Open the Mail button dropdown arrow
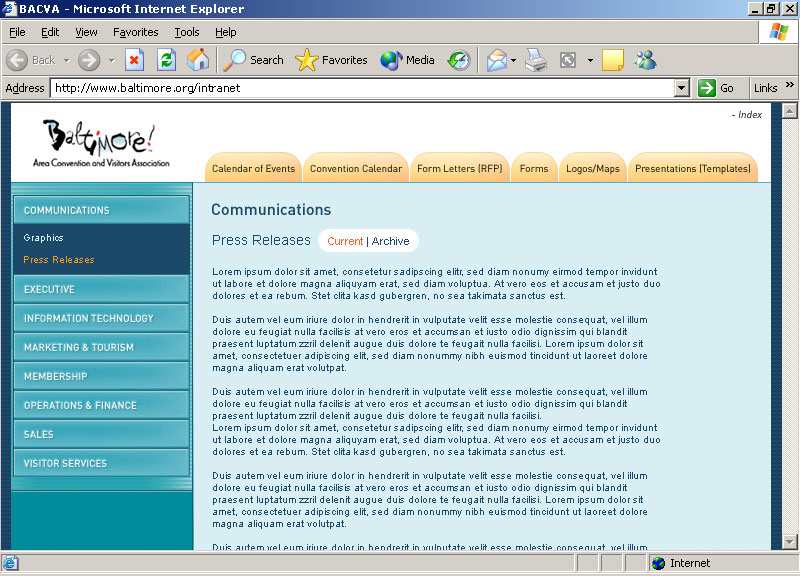The image size is (800, 576). tap(513, 60)
